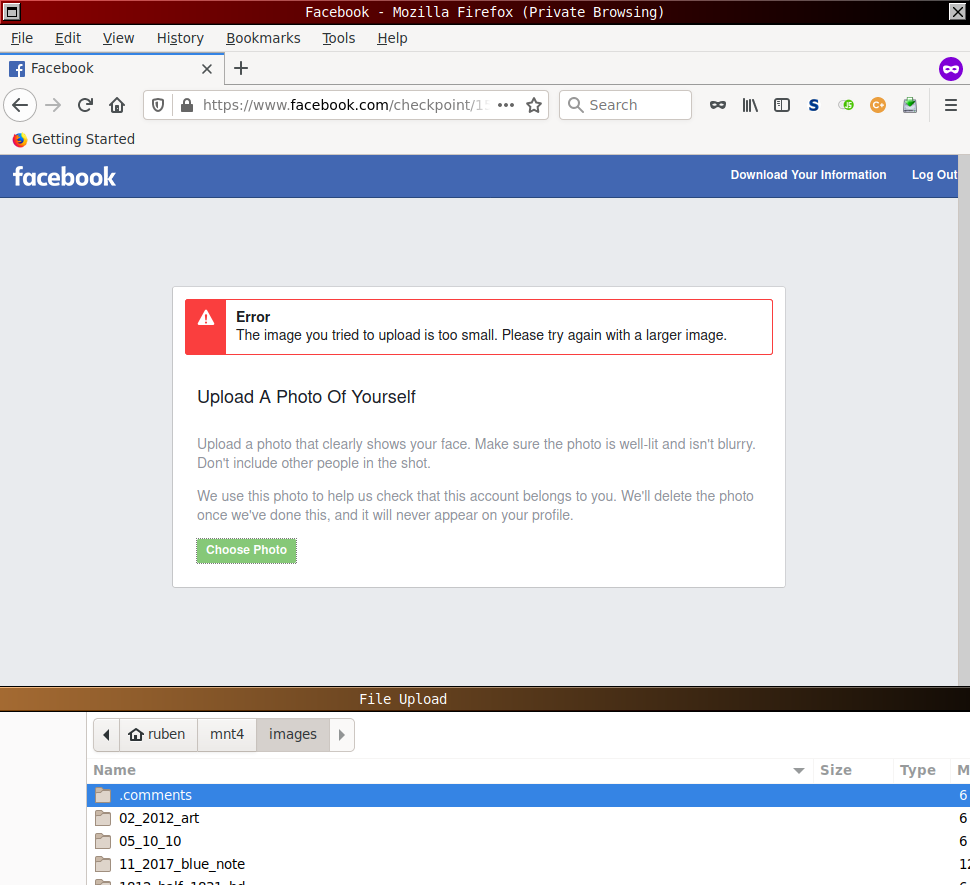Image resolution: width=970 pixels, height=885 pixels.
Task: Open the Firefox home page icon
Action: pos(117,105)
